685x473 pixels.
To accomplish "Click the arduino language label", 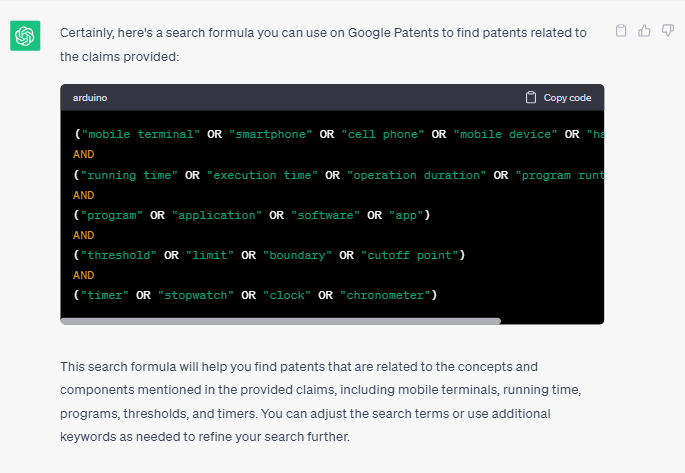I will point(90,97).
